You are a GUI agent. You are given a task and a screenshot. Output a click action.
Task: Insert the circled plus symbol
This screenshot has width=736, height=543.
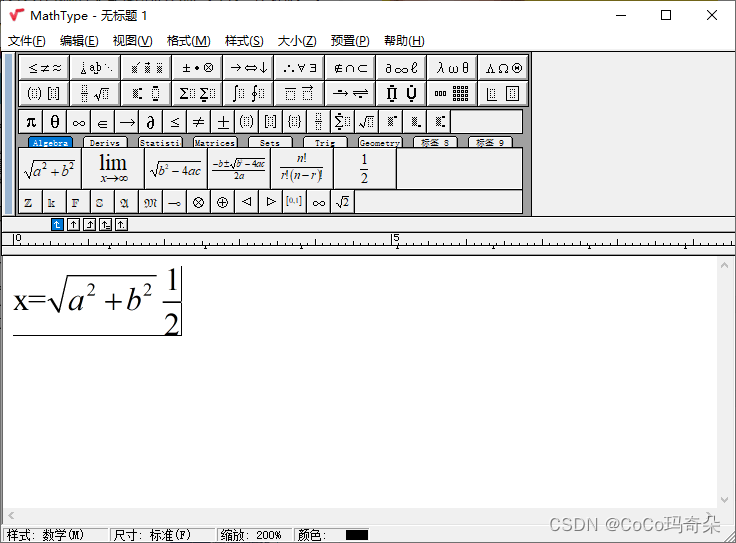pos(222,202)
